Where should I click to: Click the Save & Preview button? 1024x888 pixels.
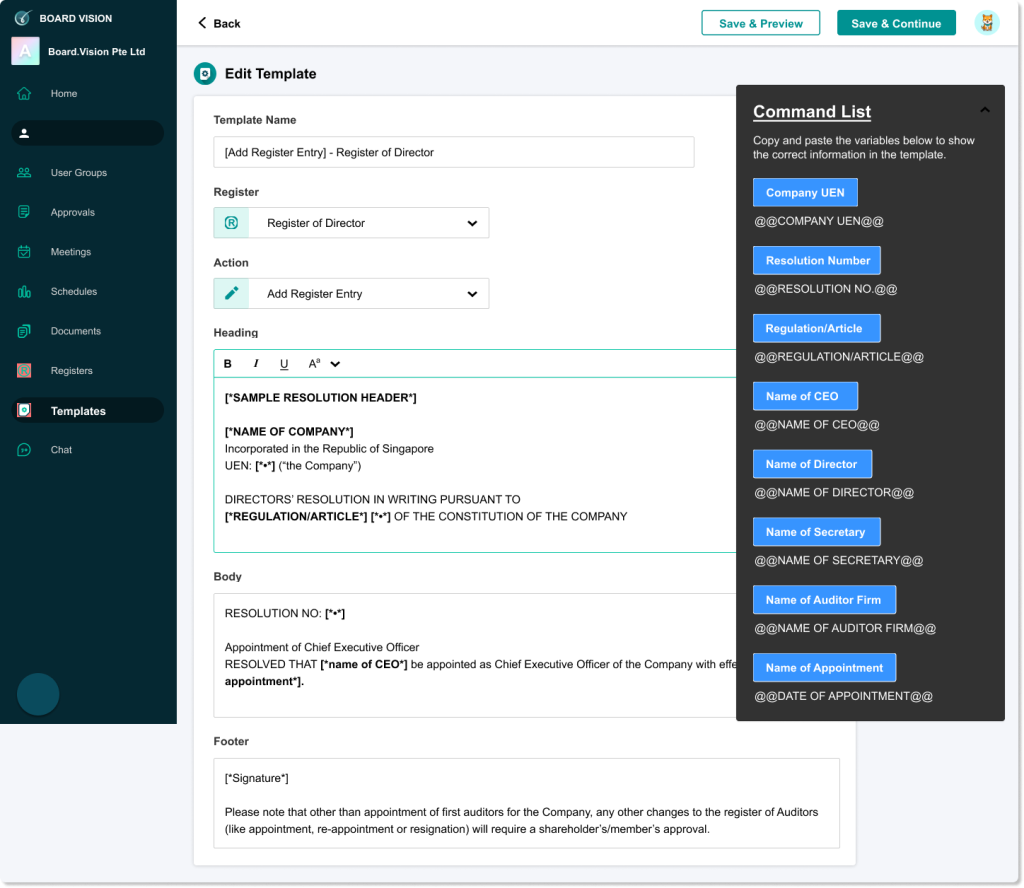pos(760,23)
